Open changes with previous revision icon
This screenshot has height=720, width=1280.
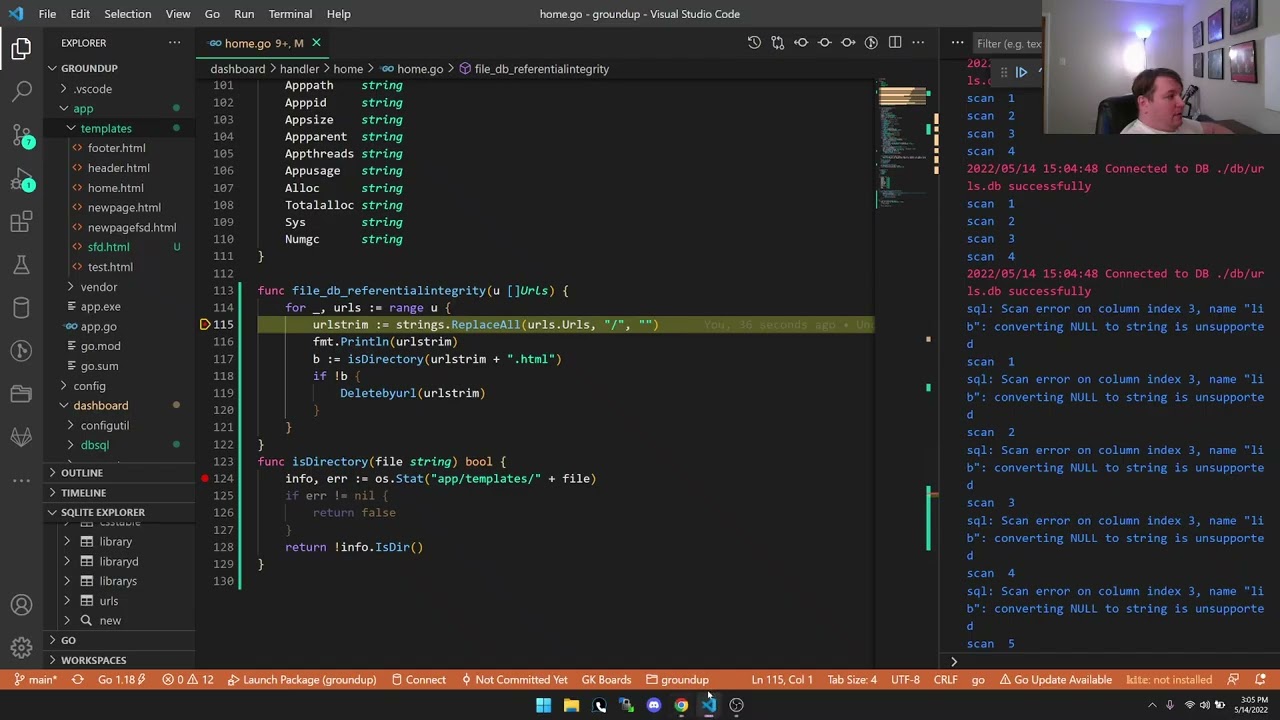click(801, 43)
